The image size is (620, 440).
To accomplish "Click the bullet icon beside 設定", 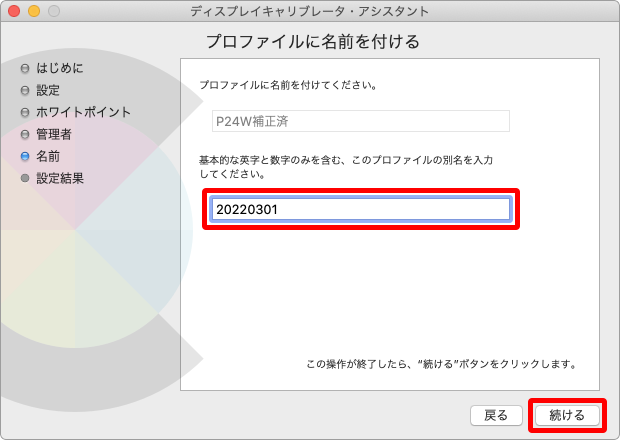I will pyautogui.click(x=25, y=90).
